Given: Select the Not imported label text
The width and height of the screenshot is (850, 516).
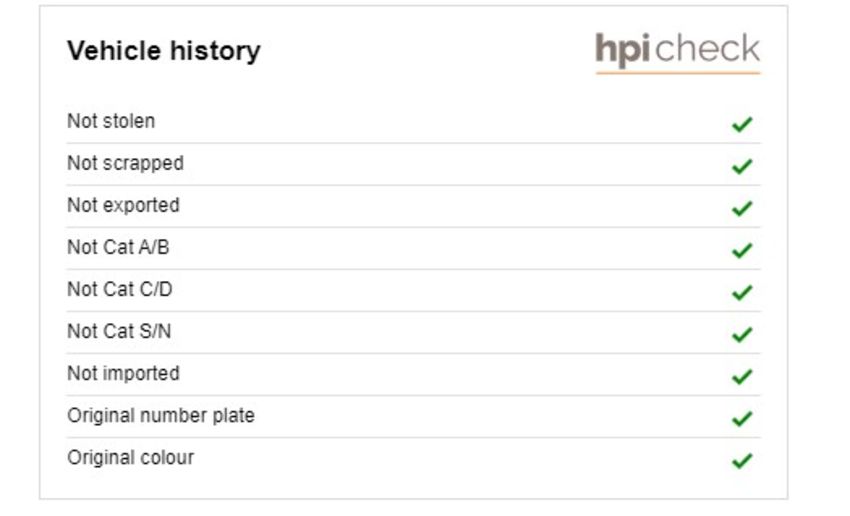Looking at the screenshot, I should (x=123, y=373).
